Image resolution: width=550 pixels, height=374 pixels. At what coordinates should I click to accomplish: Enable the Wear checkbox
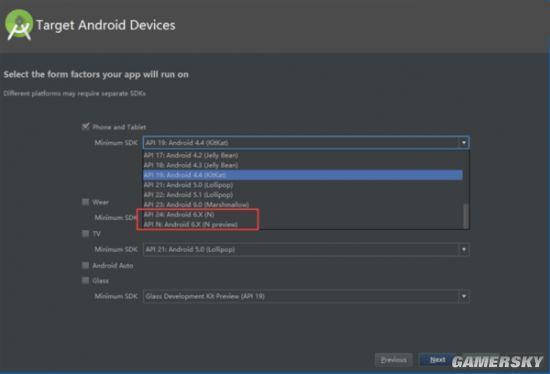click(x=85, y=202)
